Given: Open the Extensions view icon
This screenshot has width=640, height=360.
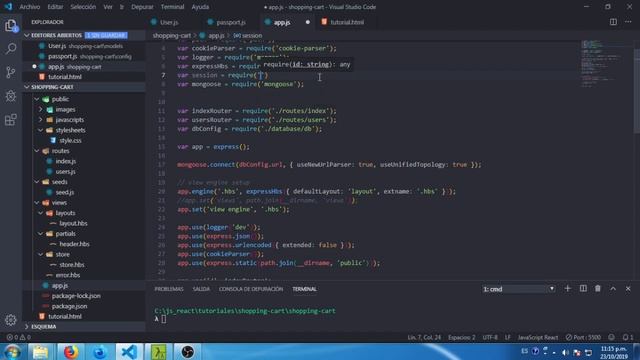Looking at the screenshot, I should [11, 120].
